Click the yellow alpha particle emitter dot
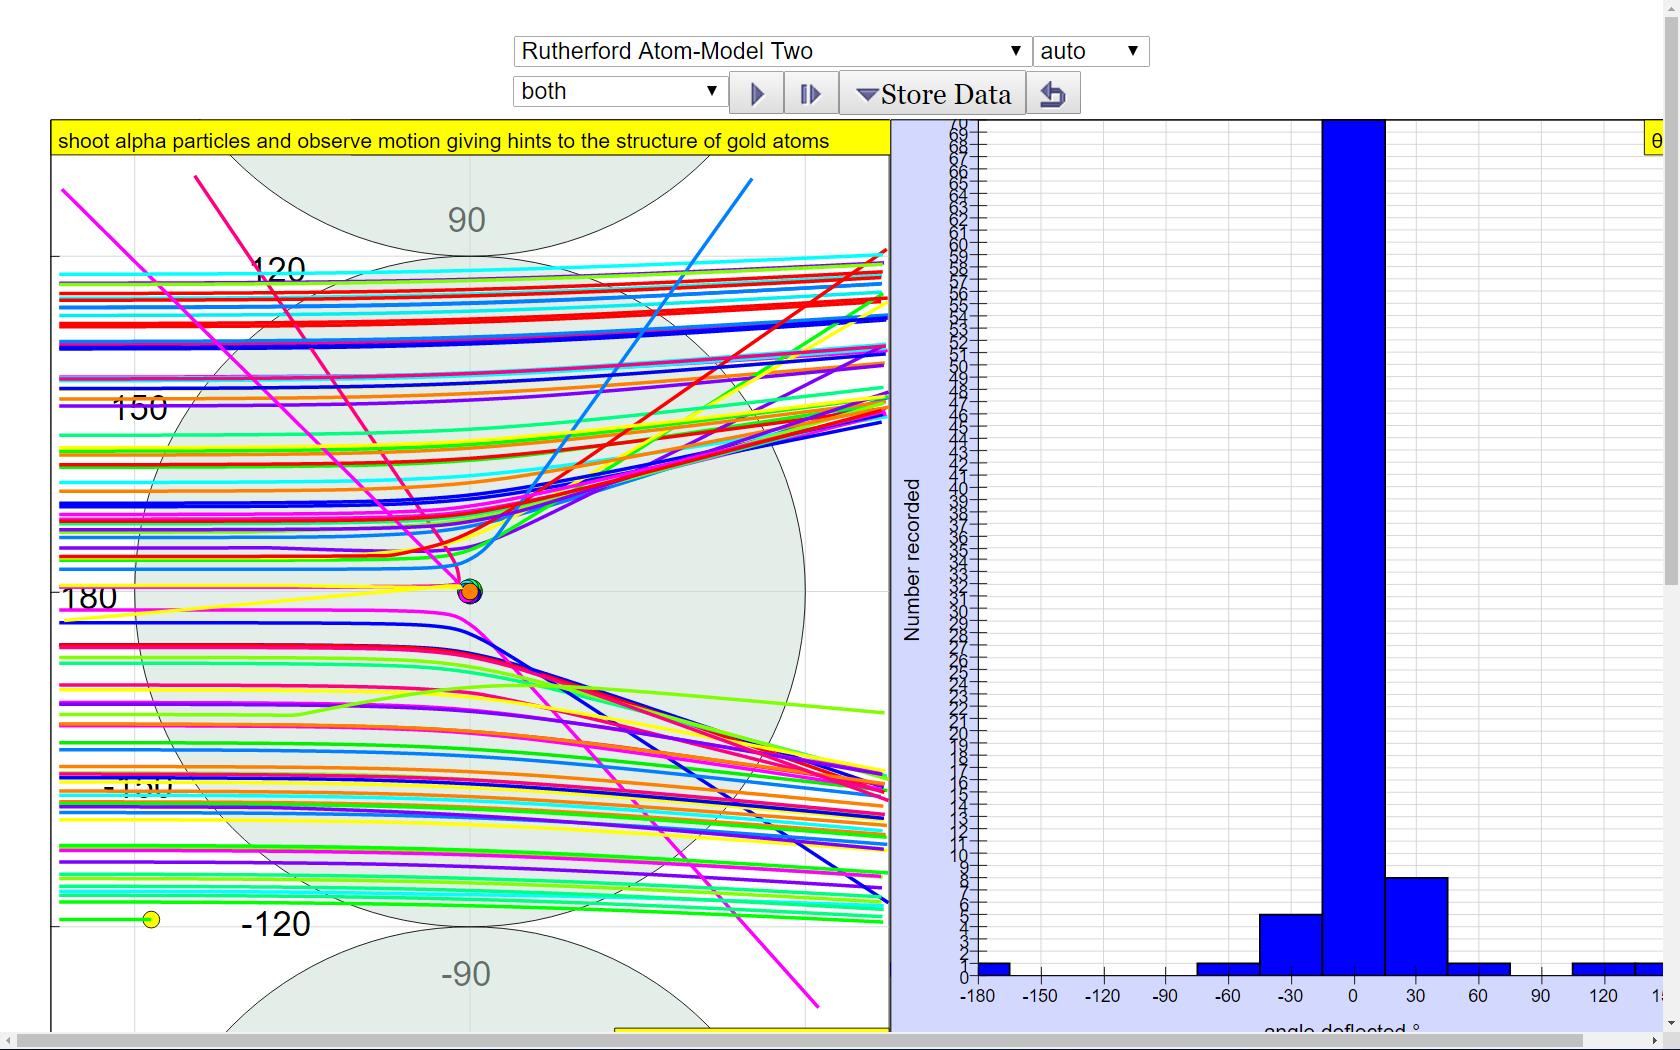1680x1050 pixels. 151,919
